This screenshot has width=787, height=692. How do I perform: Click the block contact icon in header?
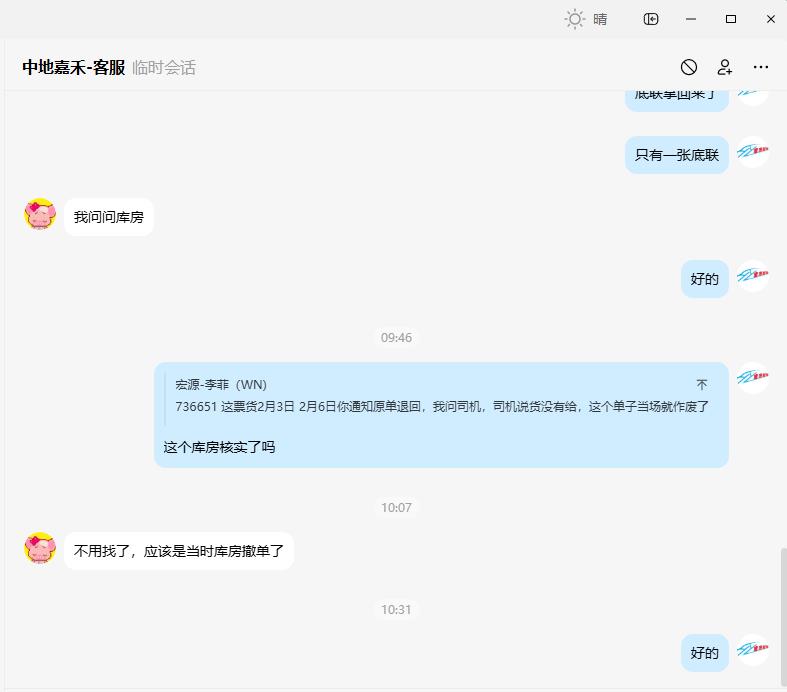point(689,67)
